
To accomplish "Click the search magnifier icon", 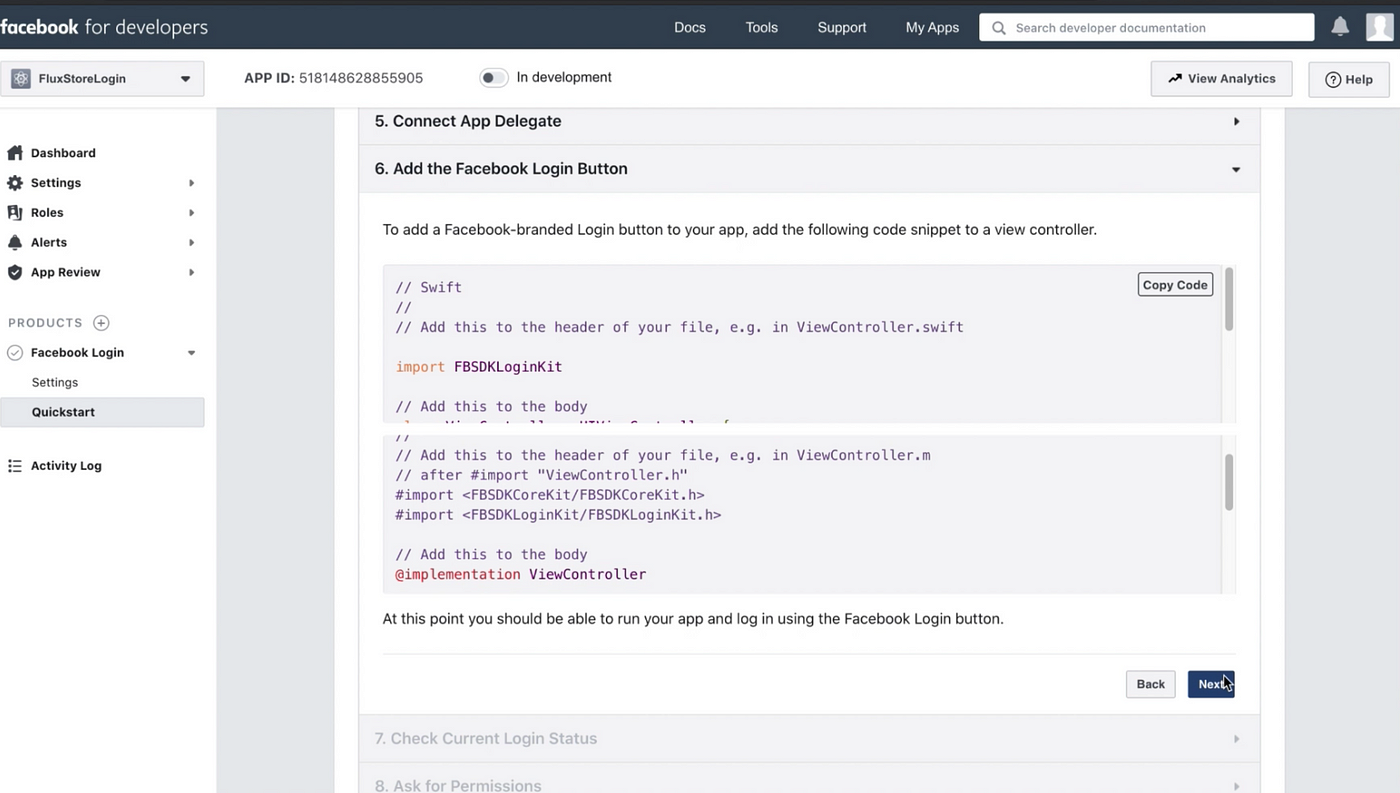I will tap(998, 28).
